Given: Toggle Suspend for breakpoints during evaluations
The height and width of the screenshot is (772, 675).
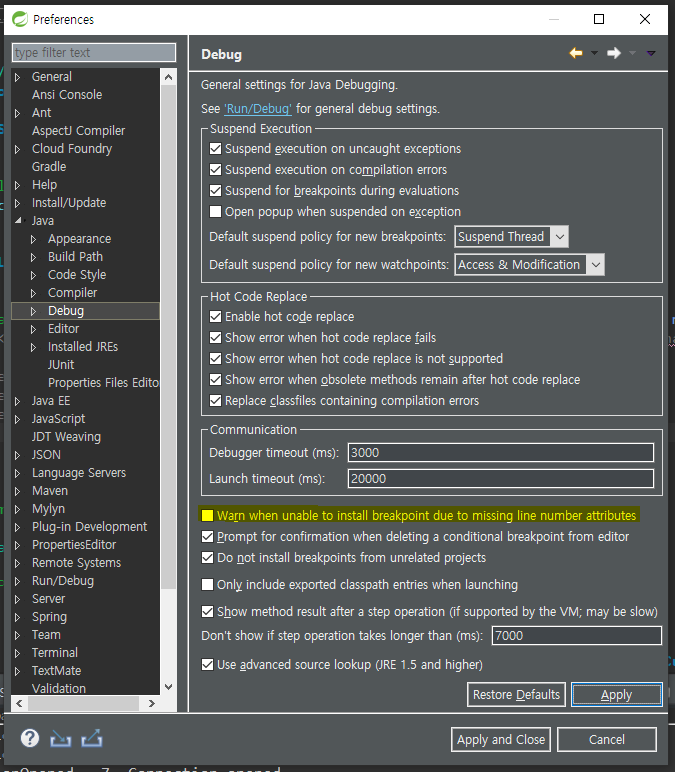Looking at the screenshot, I should [x=215, y=191].
